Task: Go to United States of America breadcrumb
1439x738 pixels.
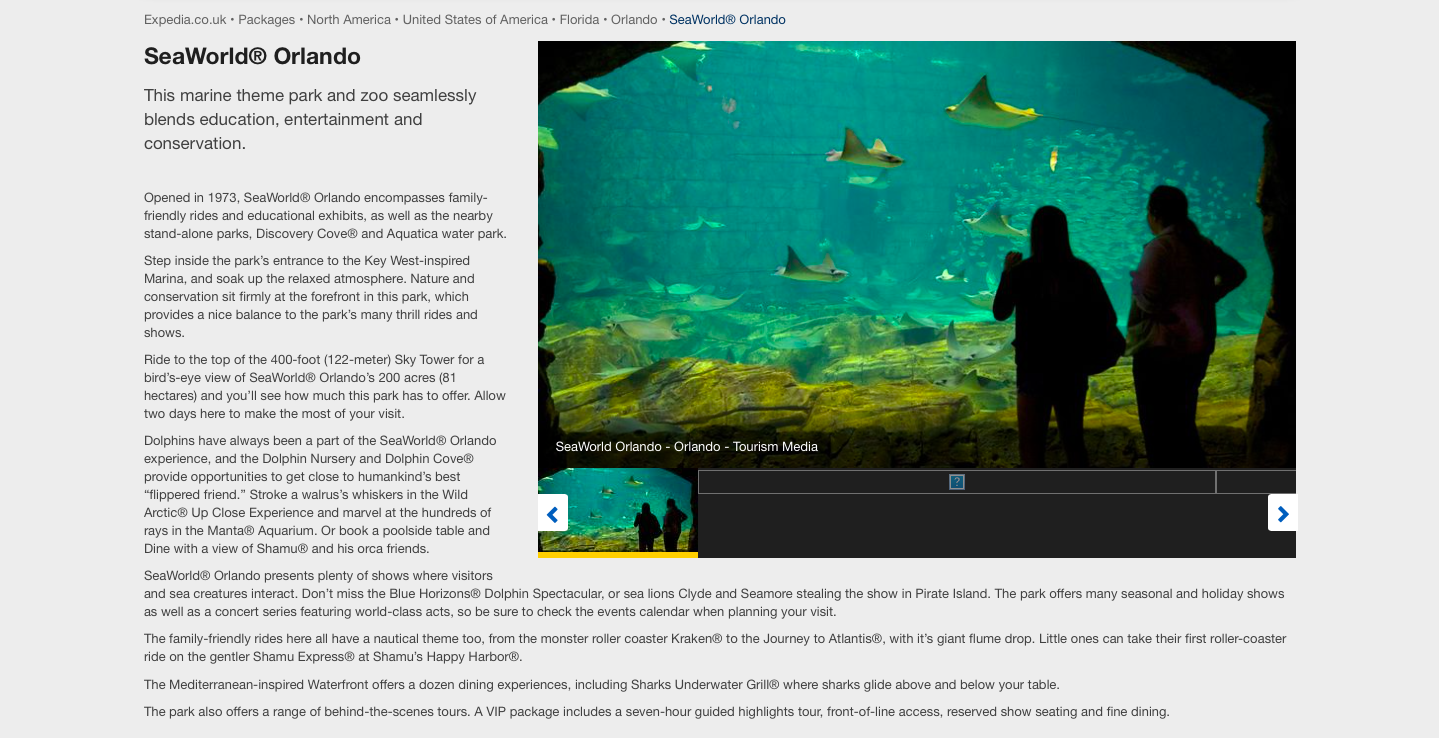Action: [475, 20]
